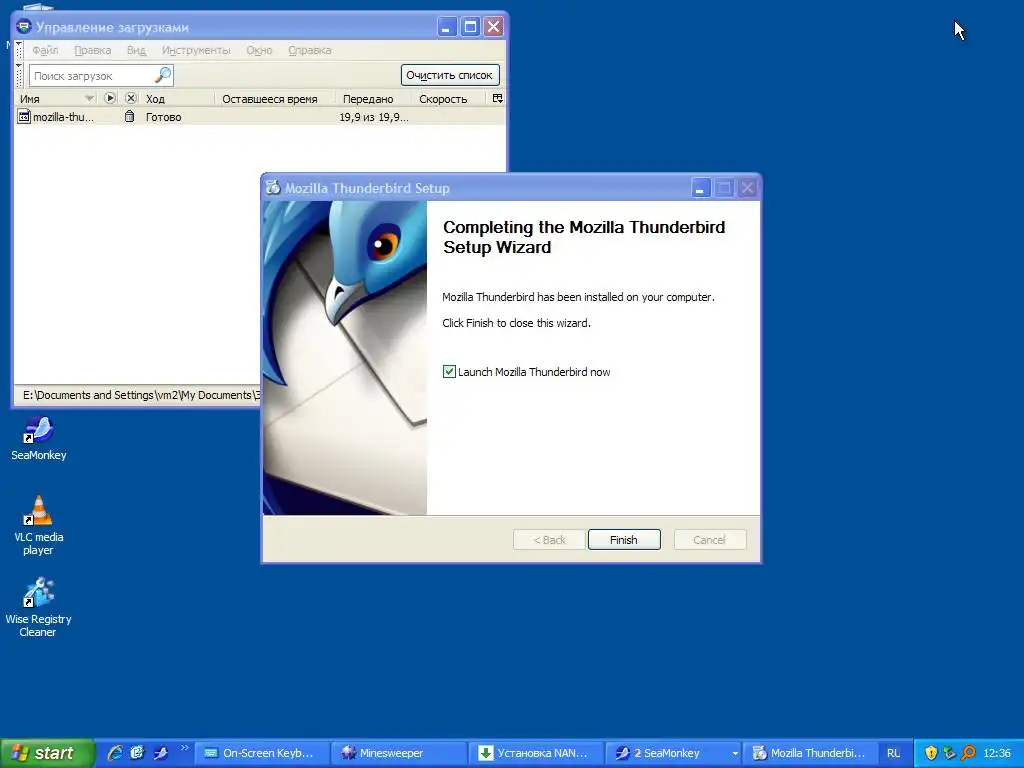Open the SeaMonkey desktop shortcut

(x=39, y=438)
